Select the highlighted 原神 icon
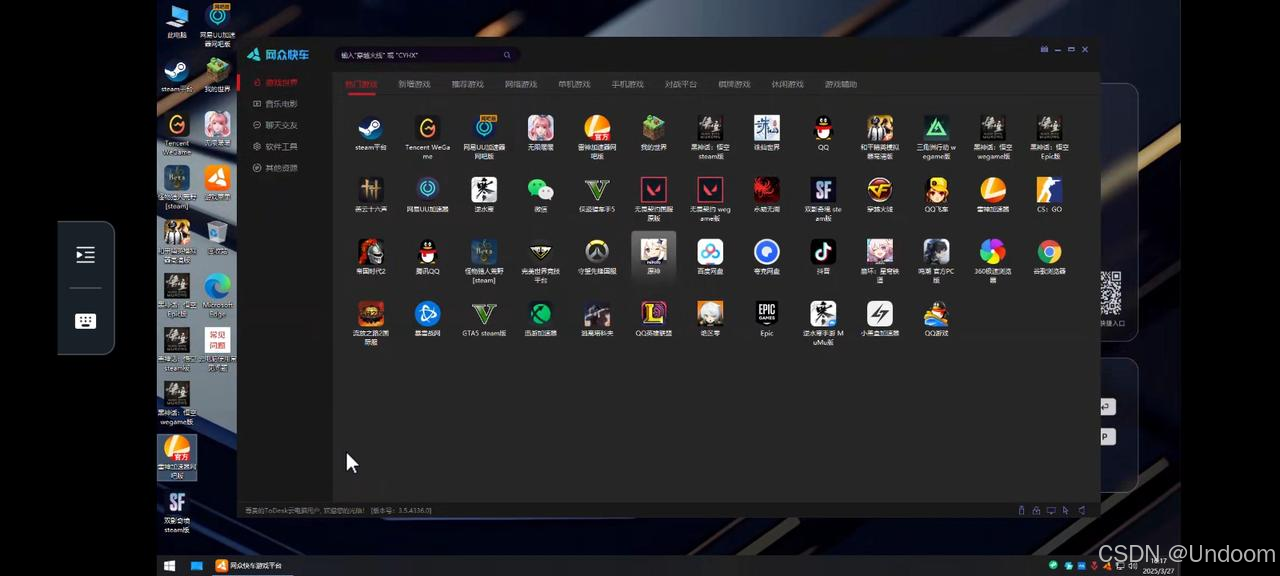 click(x=654, y=256)
